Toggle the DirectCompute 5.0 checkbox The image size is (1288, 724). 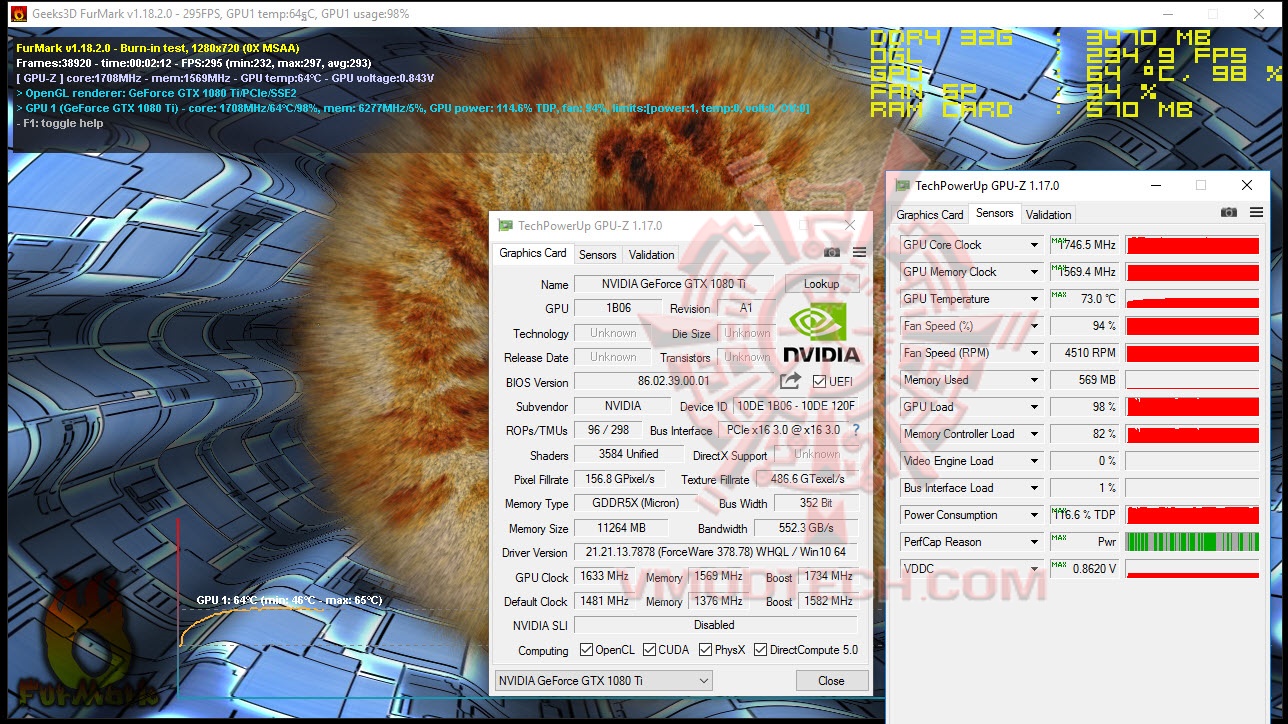[760, 650]
